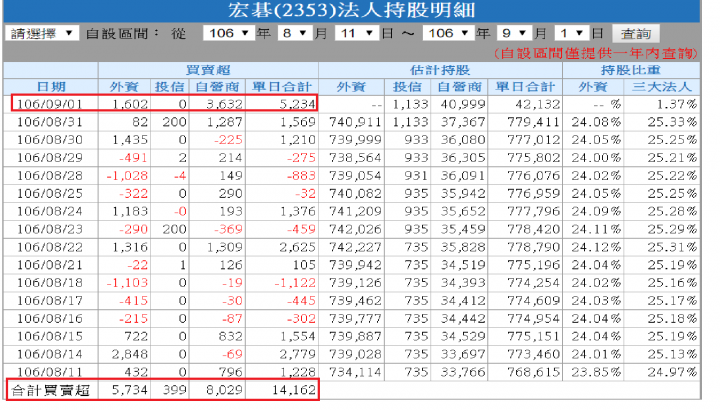This screenshot has height=410, width=720.
Task: Open the end year 106 dropdown
Action: click(x=448, y=33)
